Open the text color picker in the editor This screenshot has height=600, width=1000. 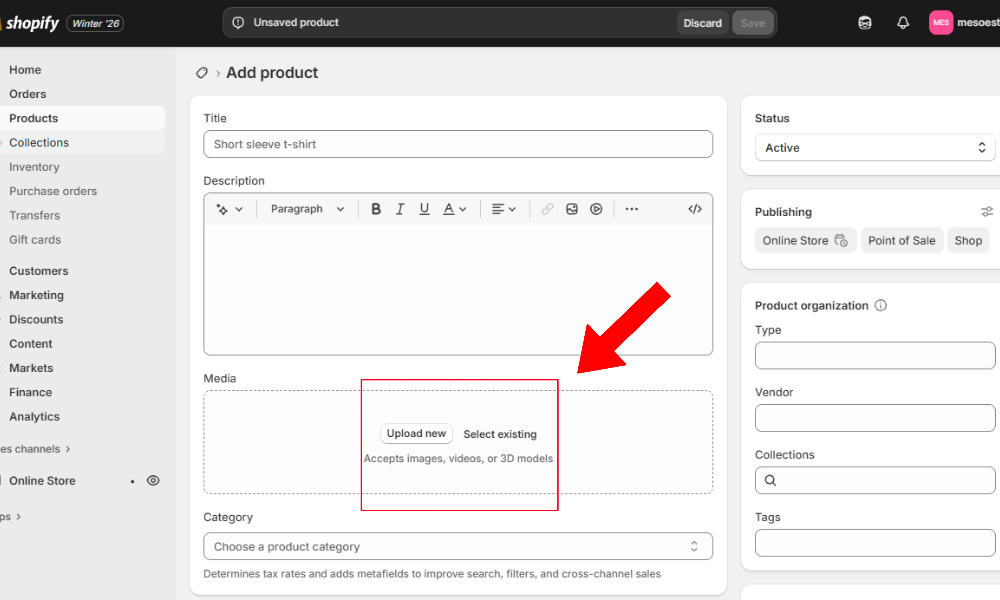click(450, 209)
